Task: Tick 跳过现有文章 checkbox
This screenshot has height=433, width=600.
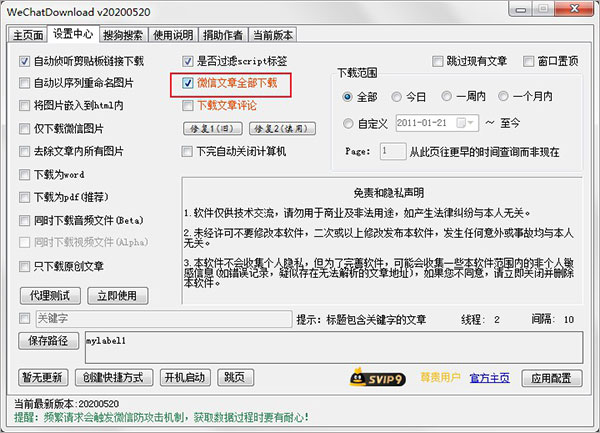Action: (437, 61)
